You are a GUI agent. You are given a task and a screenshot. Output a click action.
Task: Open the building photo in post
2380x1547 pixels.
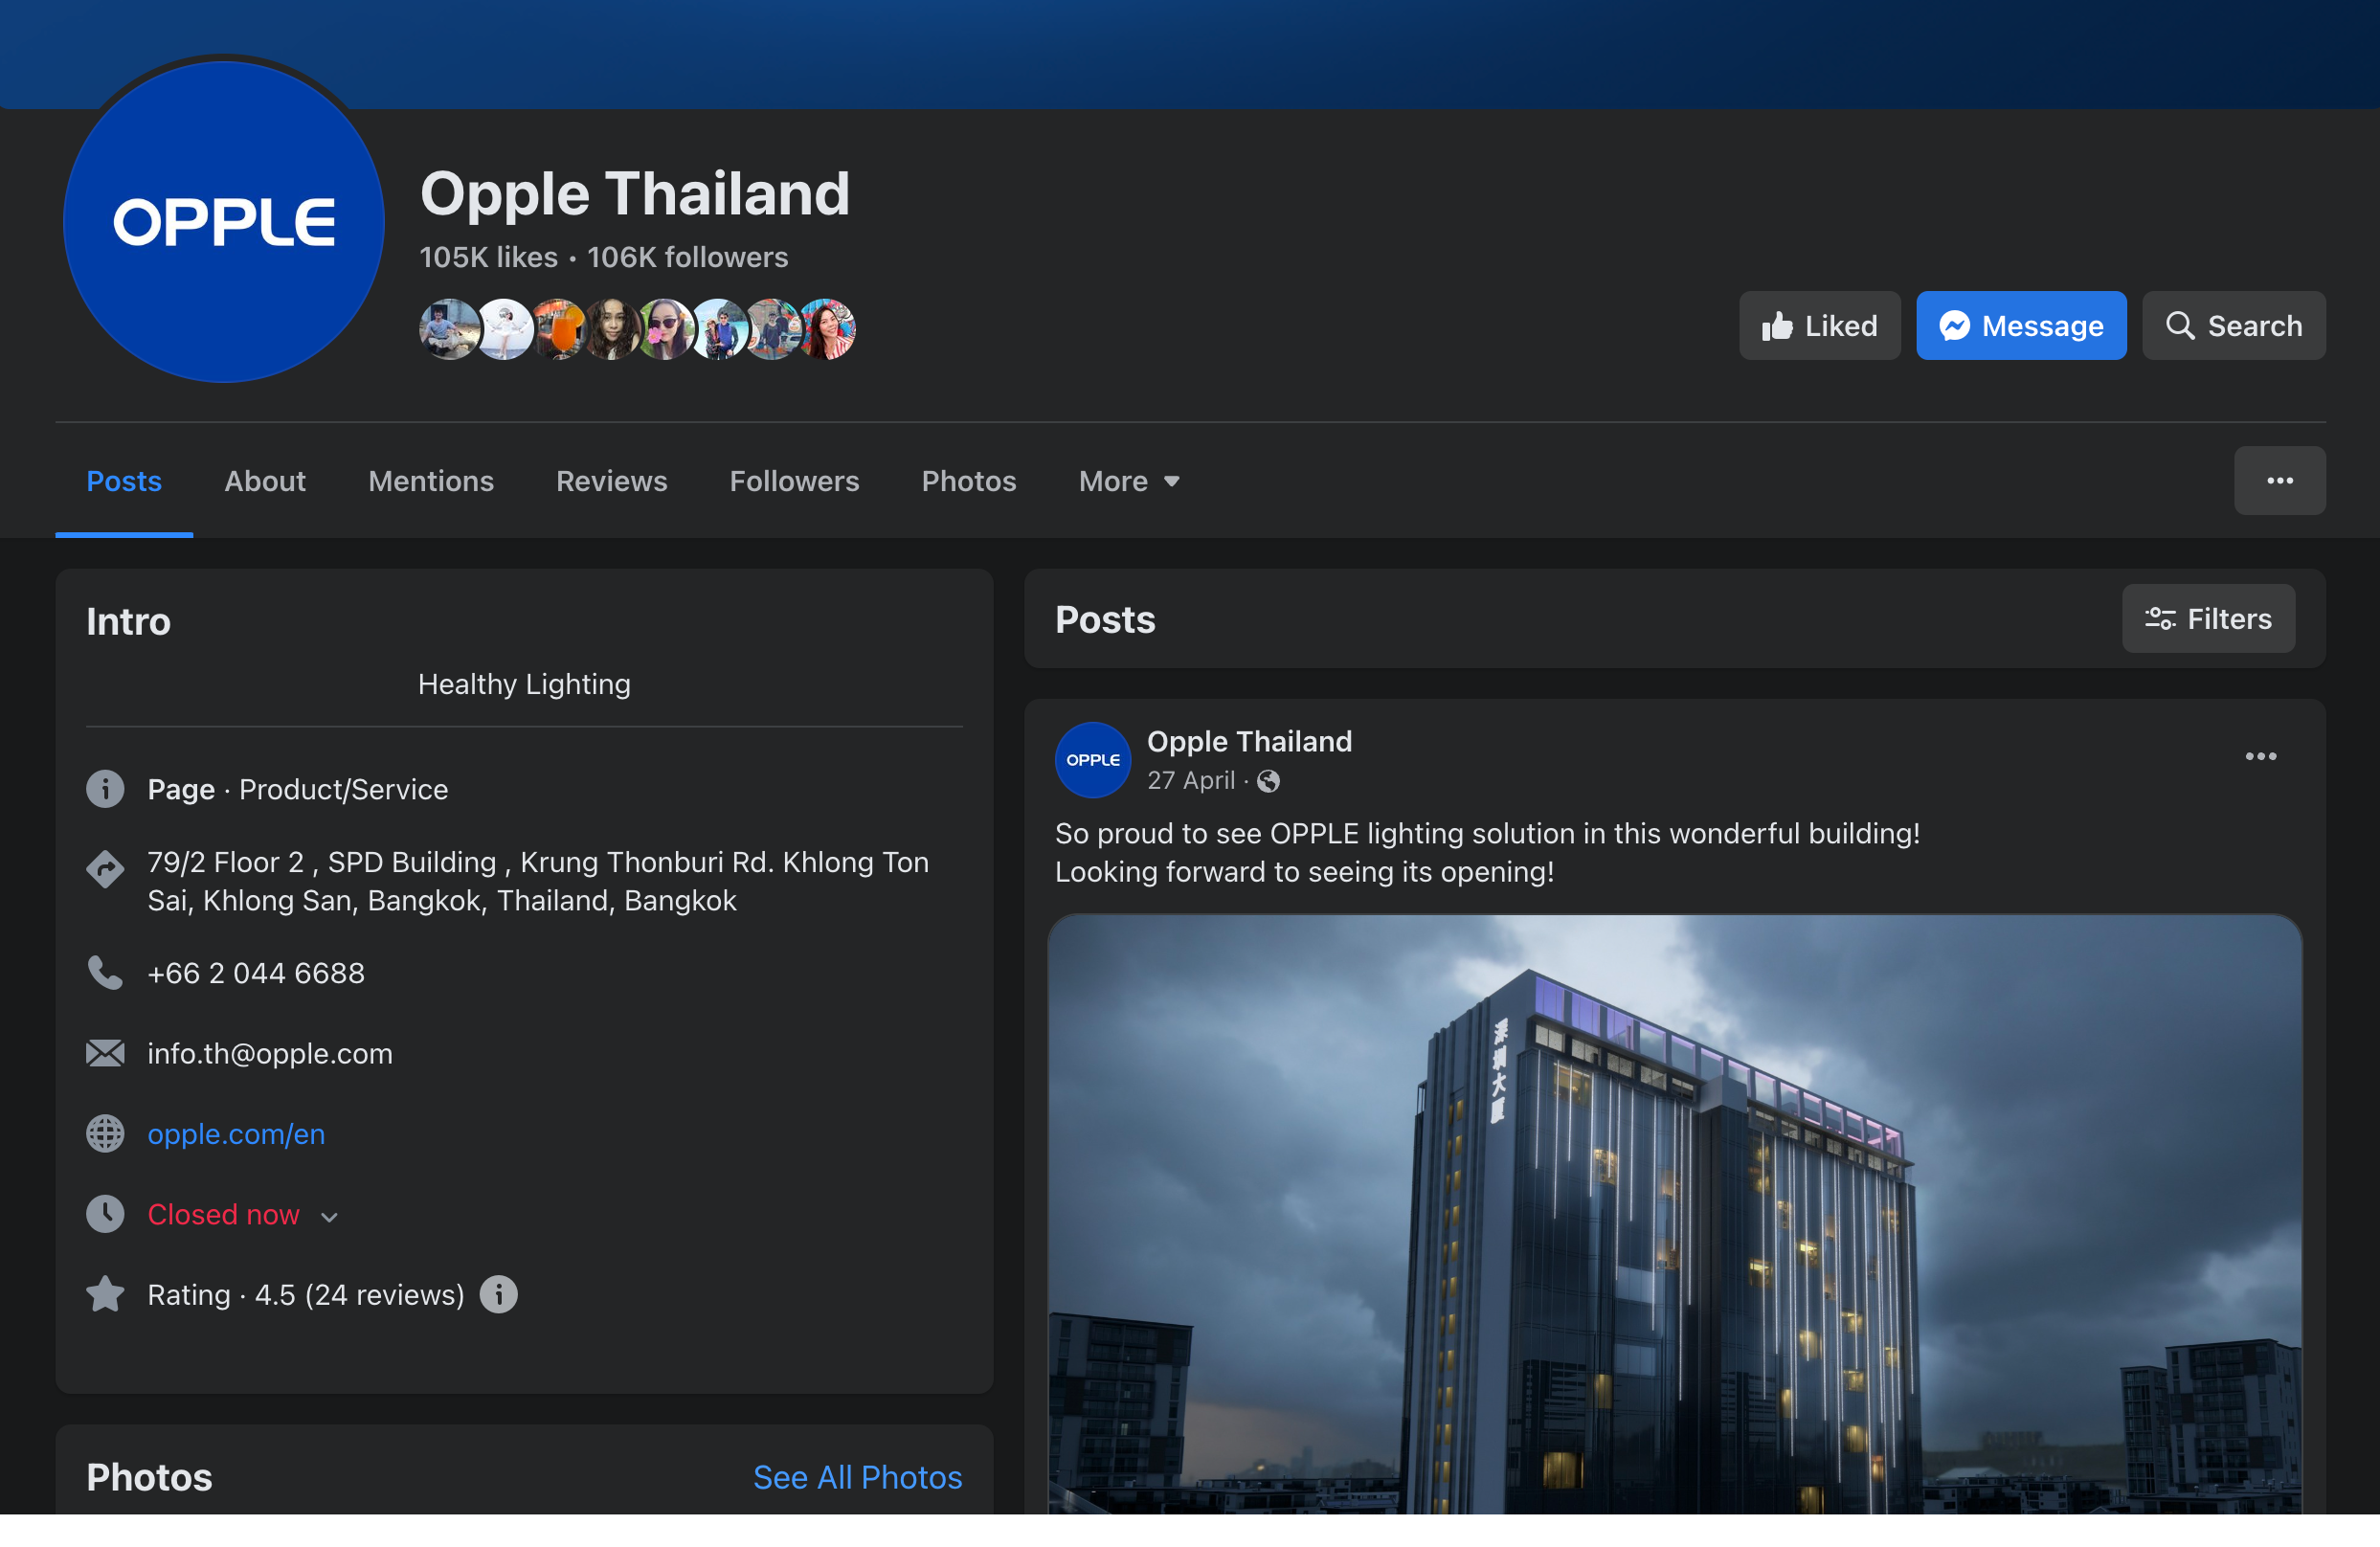pos(1675,1214)
